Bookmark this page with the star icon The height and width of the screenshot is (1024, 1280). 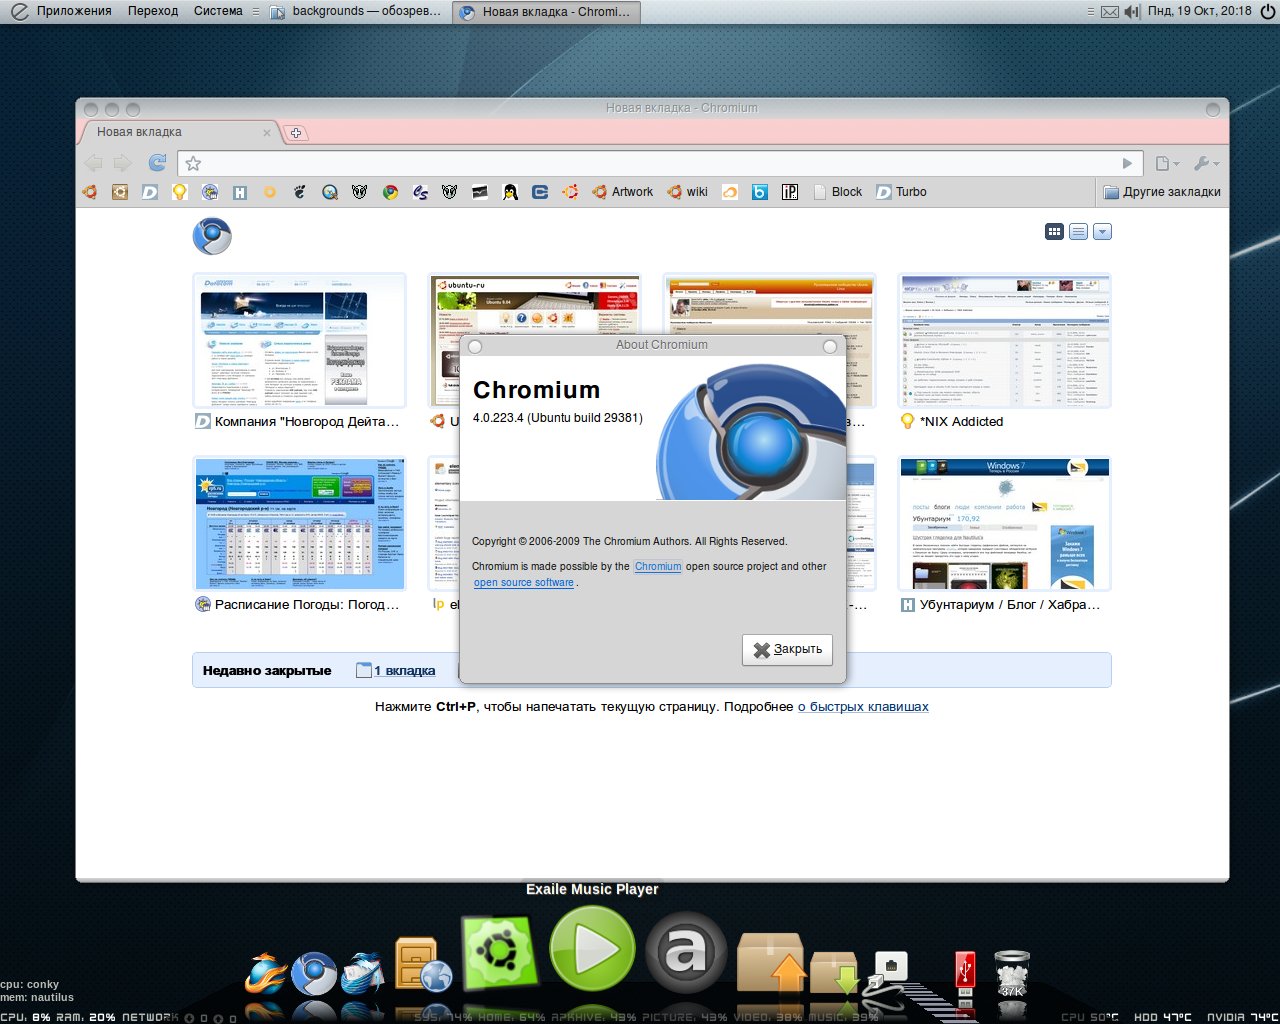tap(194, 163)
